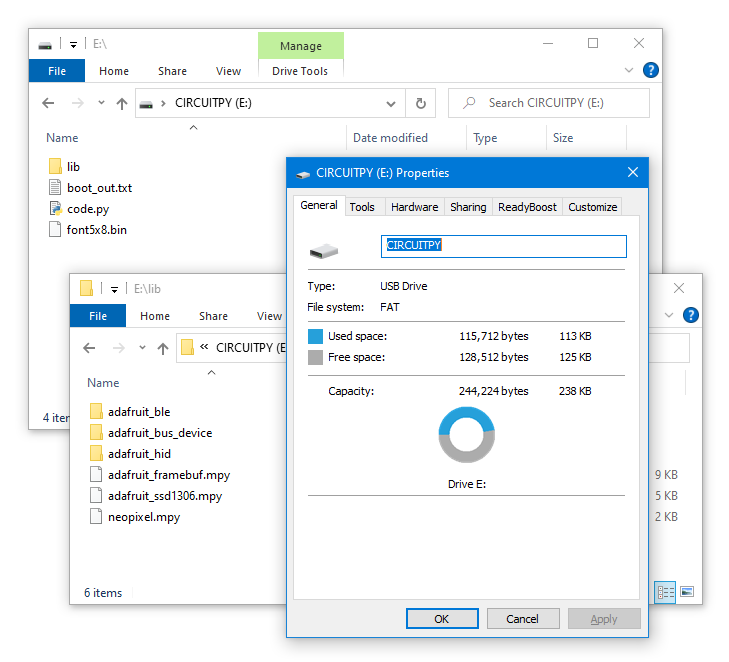
Task: Switch to large icons view in E:\lib window
Action: click(x=687, y=592)
